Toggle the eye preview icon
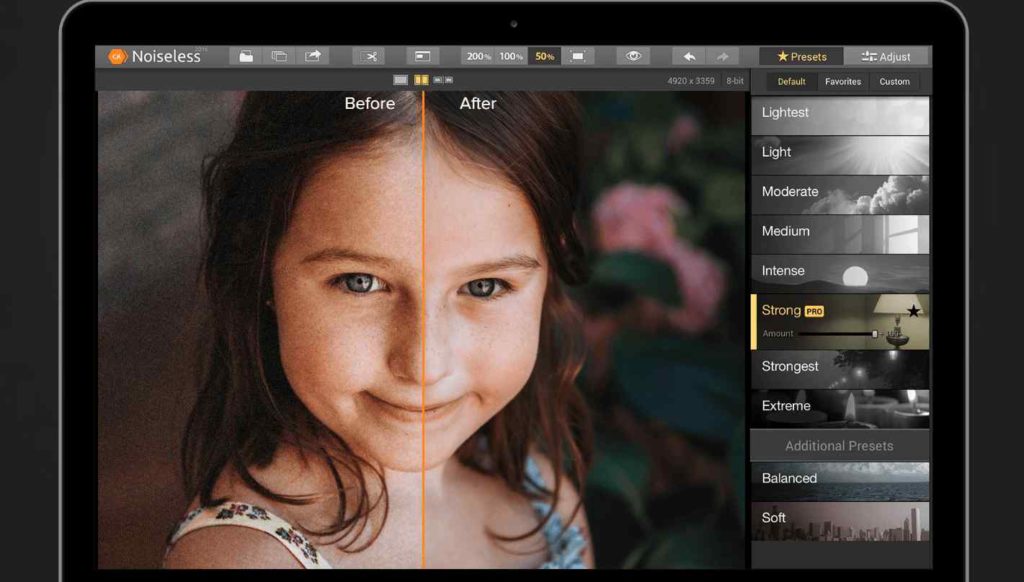 pos(633,56)
